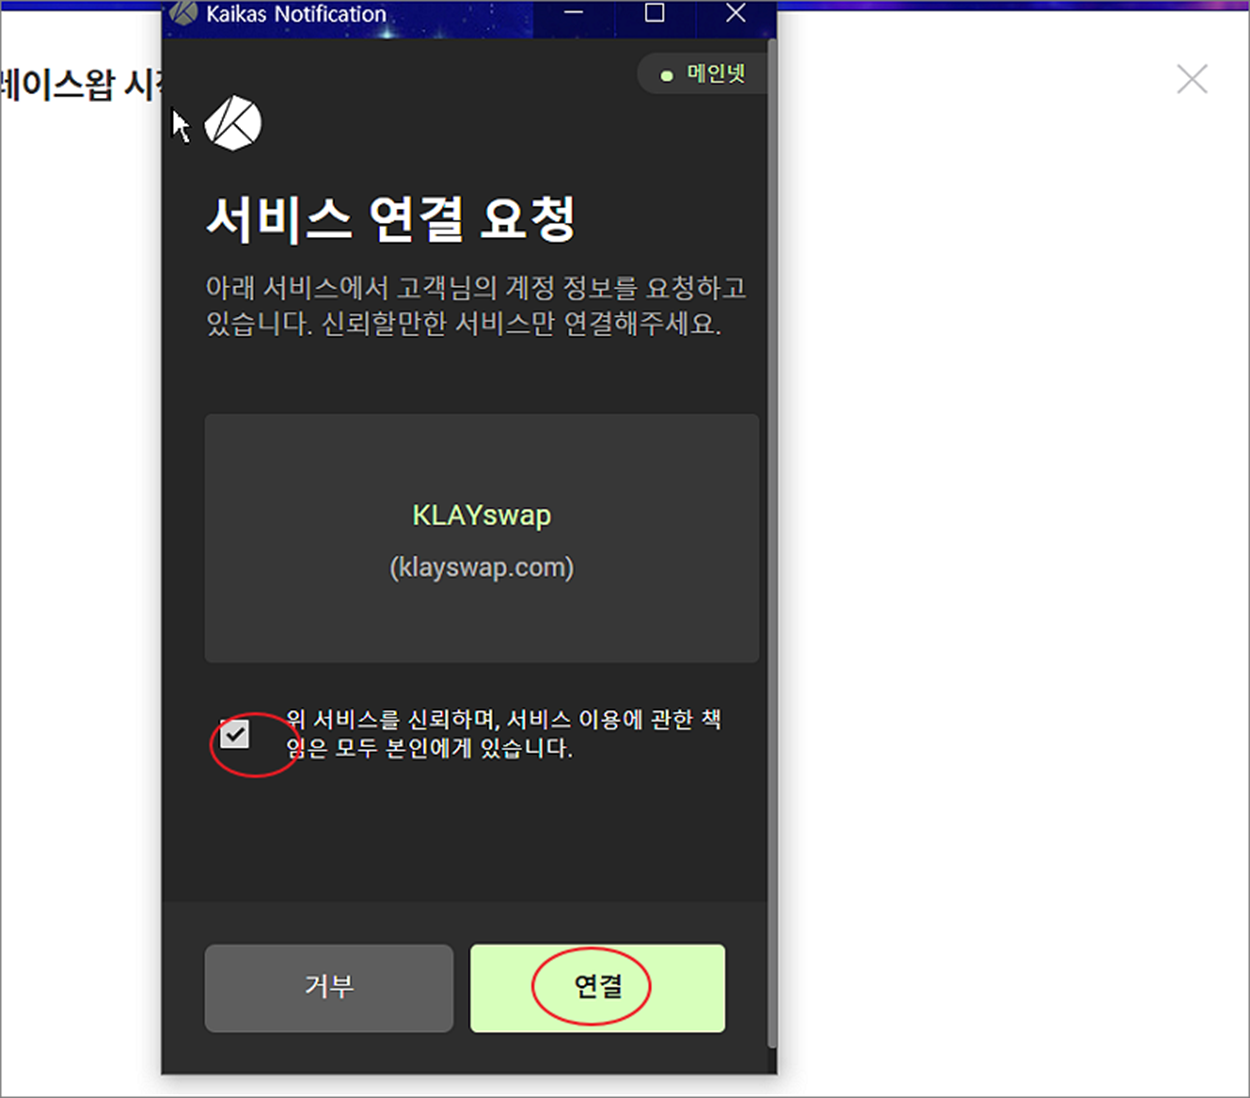Screen dimensions: 1250x1098
Task: Click the trust agreement statement text
Action: (x=504, y=733)
